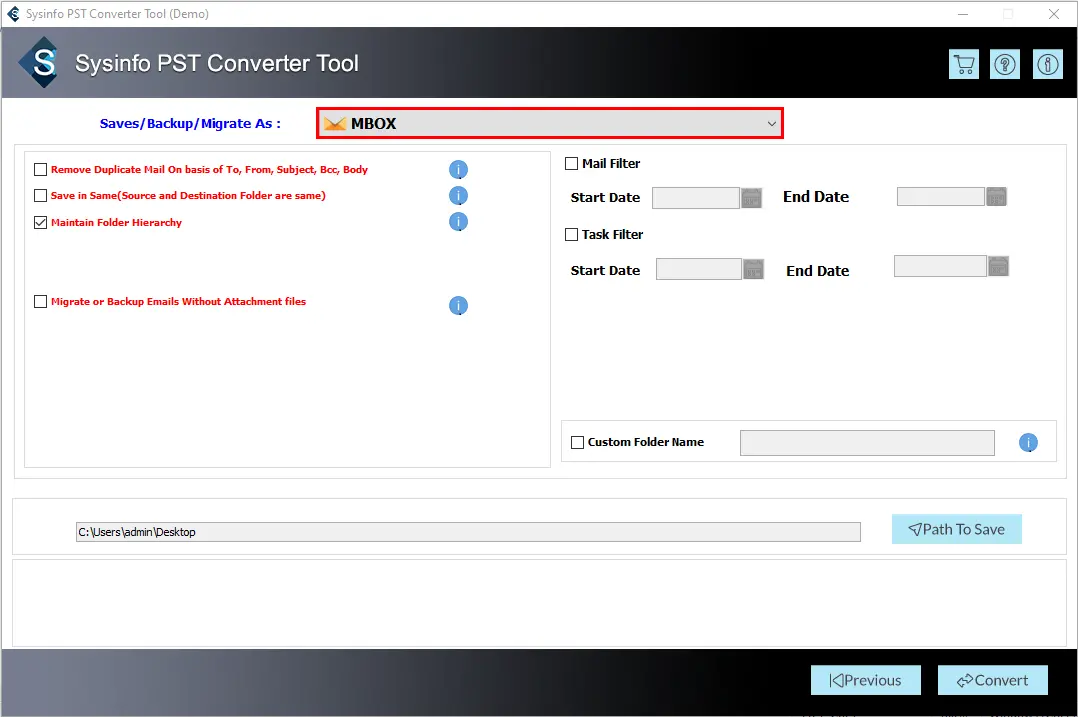Click the Custom Folder Name text field
1078x717 pixels.
[867, 443]
